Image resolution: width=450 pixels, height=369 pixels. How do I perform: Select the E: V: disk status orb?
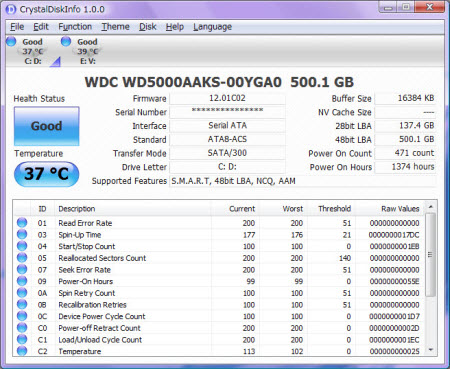pyautogui.click(x=66, y=41)
